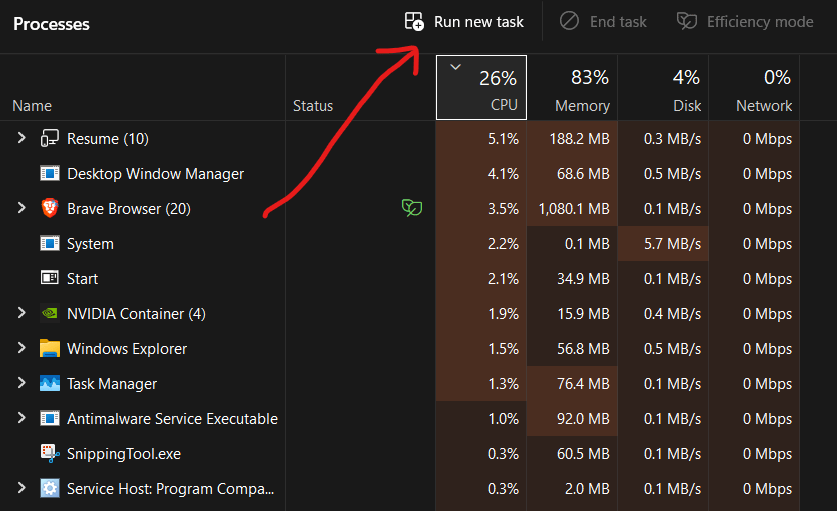The image size is (837, 511).
Task: Click Resume memory value 188.2 MB
Action: (580, 139)
